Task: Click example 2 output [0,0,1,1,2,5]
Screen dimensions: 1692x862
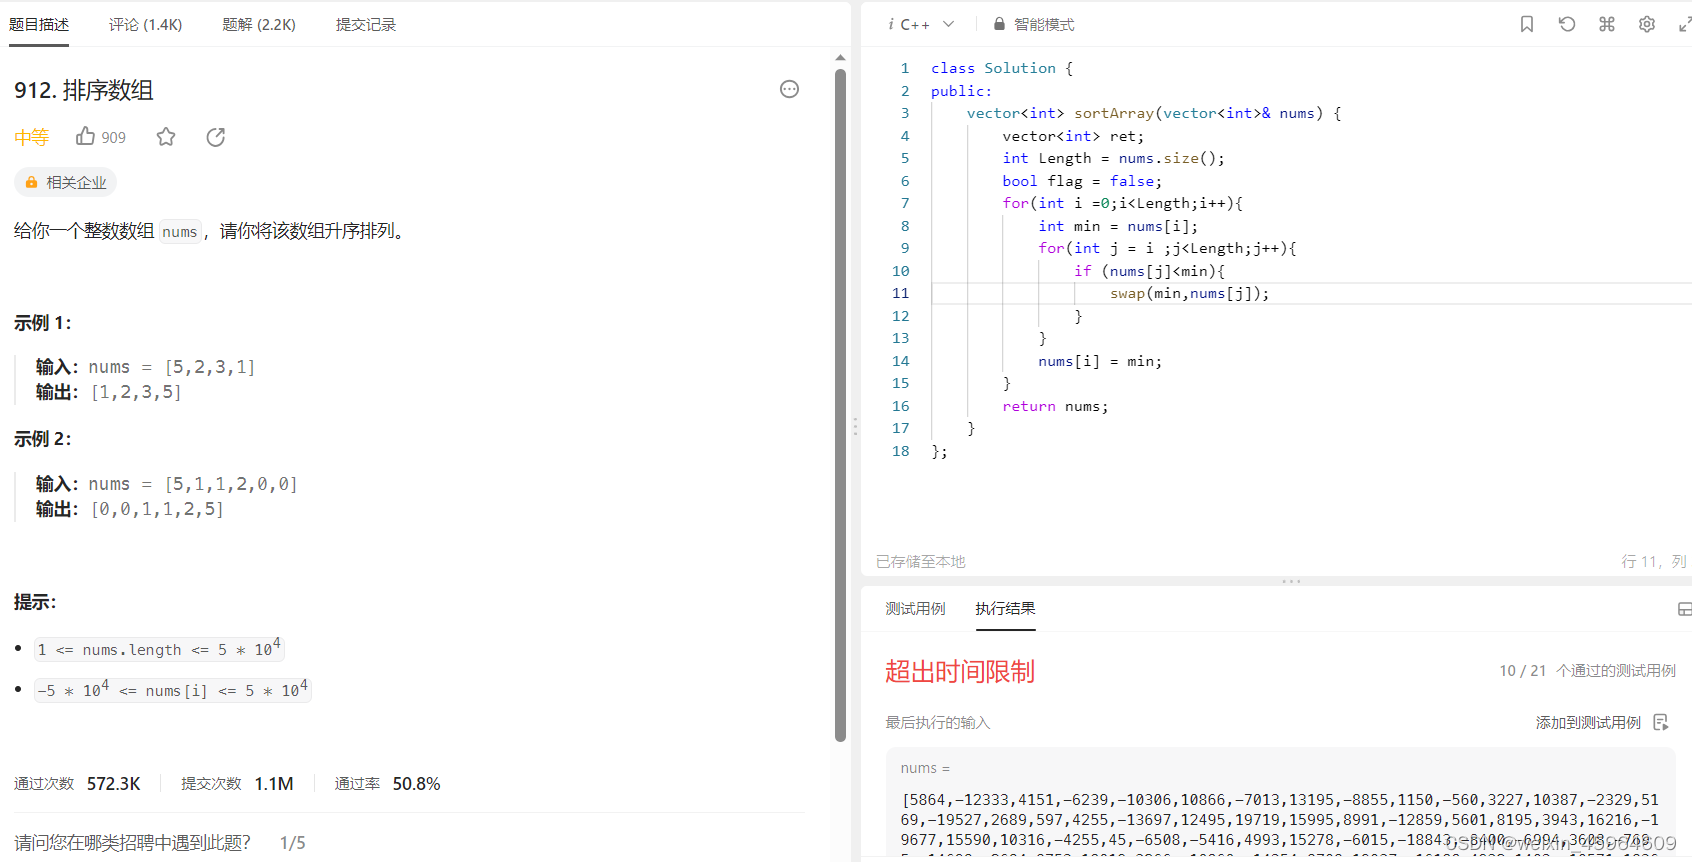Action: pos(157,509)
